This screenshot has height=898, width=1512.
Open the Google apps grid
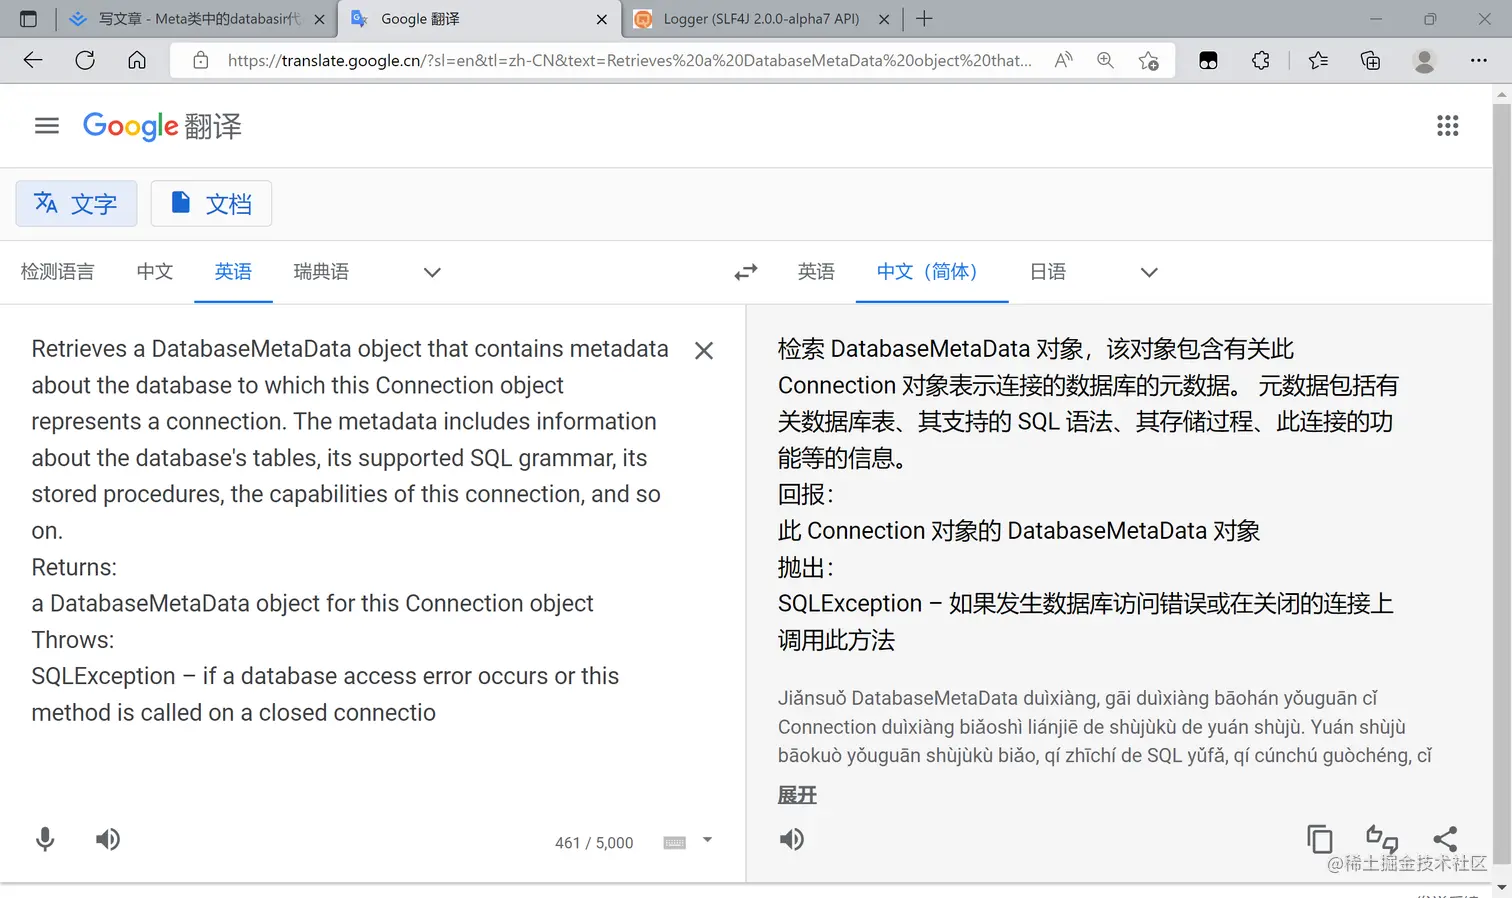[1447, 126]
